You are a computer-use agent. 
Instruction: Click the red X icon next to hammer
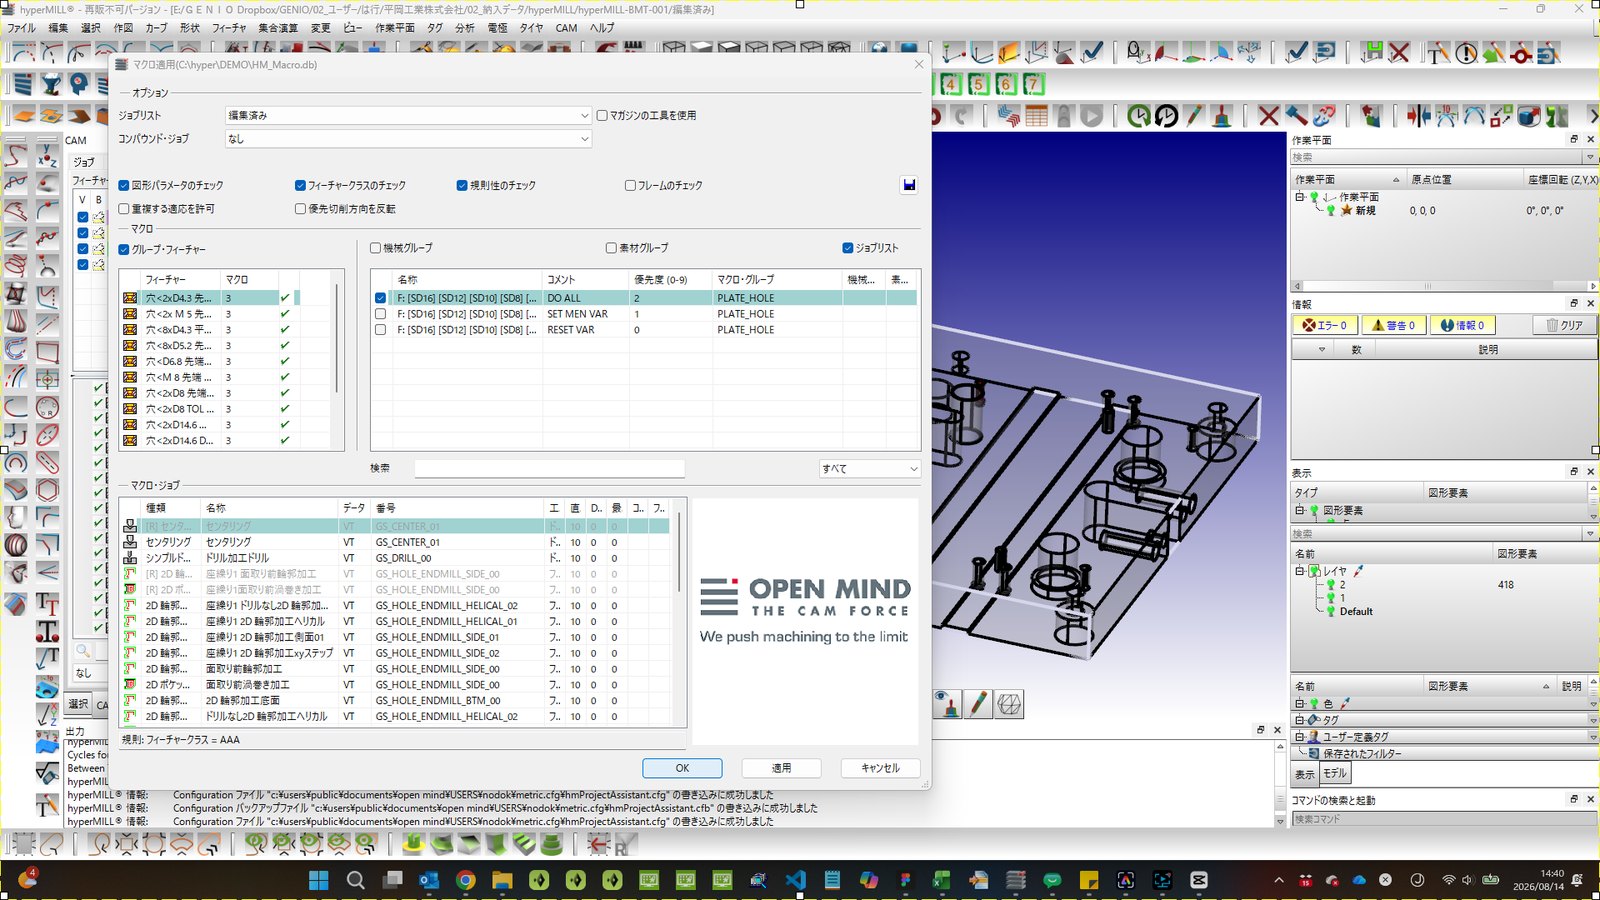(x=1269, y=116)
